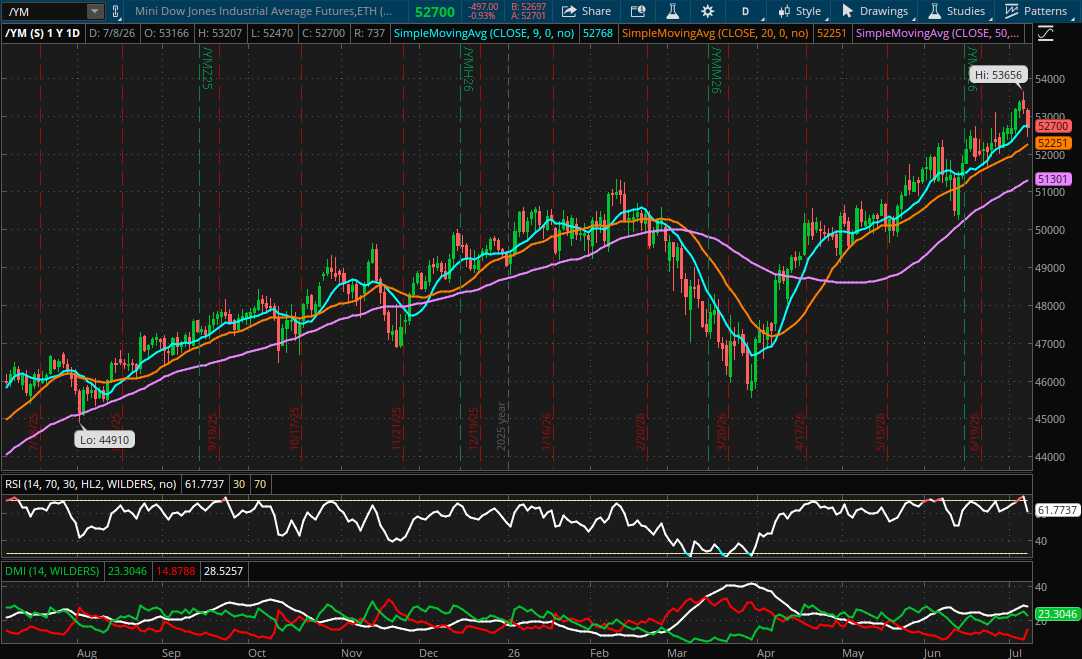The image size is (1082, 659).
Task: Expand the /YM symbol dropdown arrow
Action: (x=95, y=11)
